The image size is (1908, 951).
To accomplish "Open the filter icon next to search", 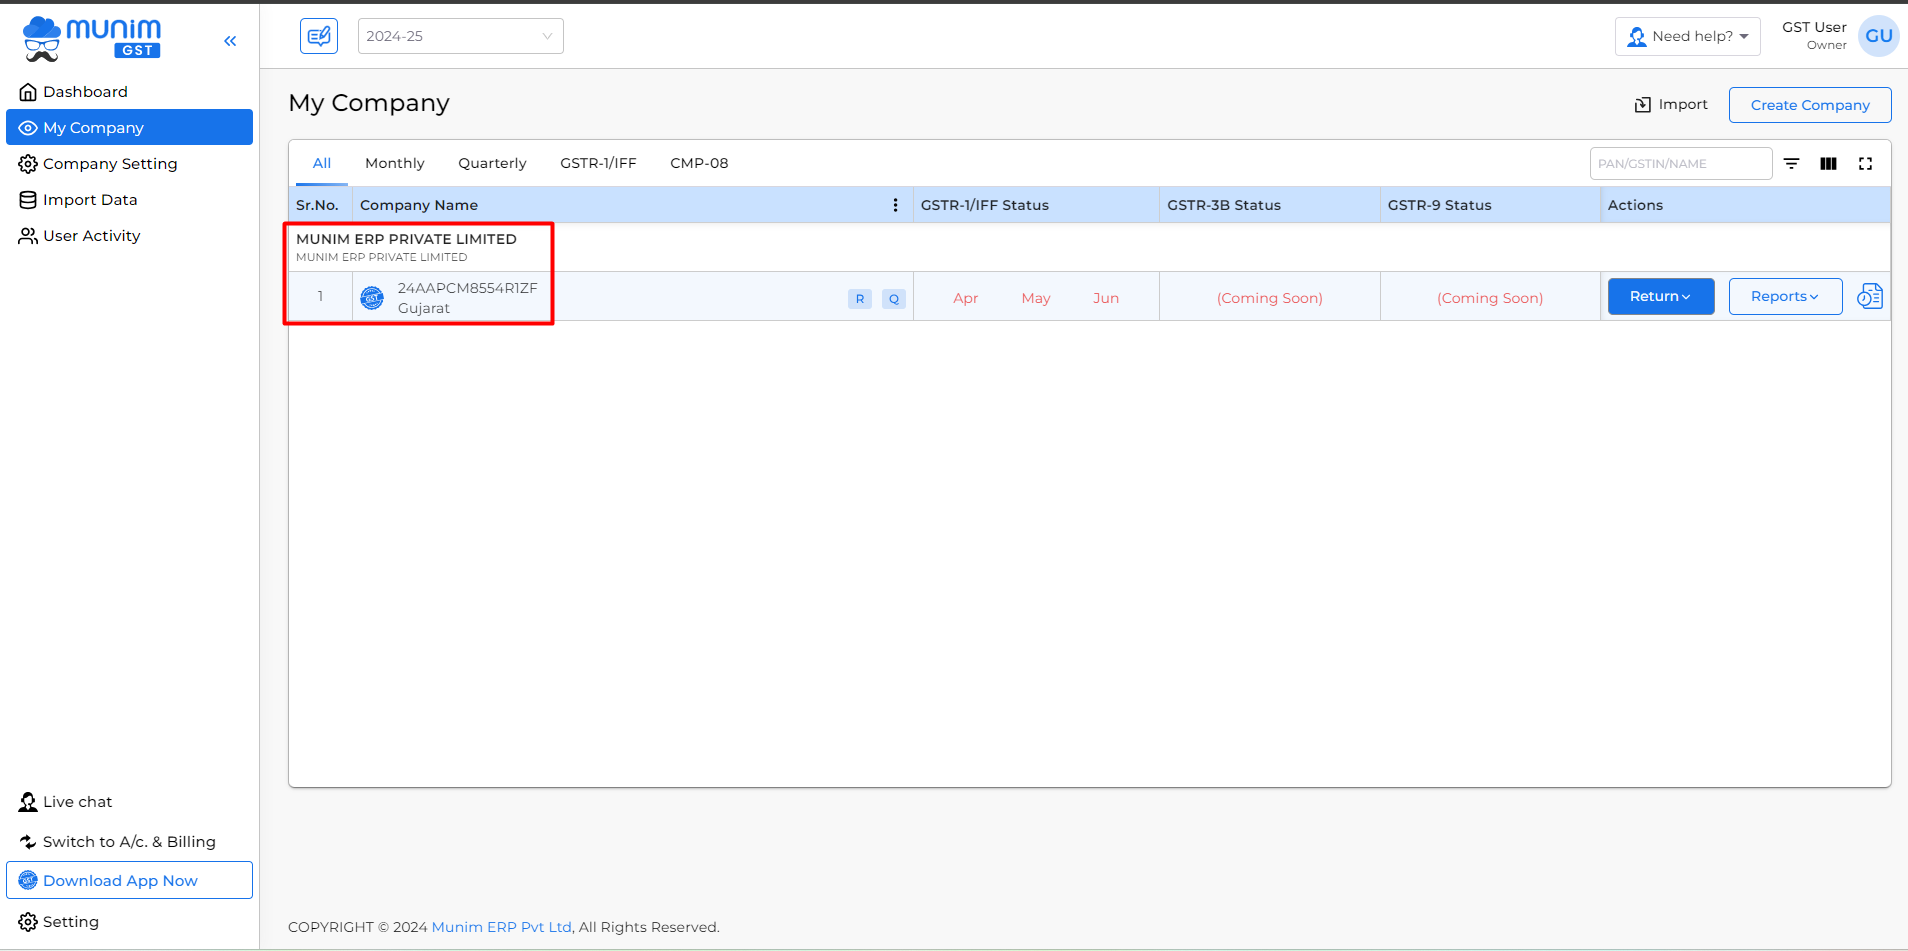I will coord(1792,163).
